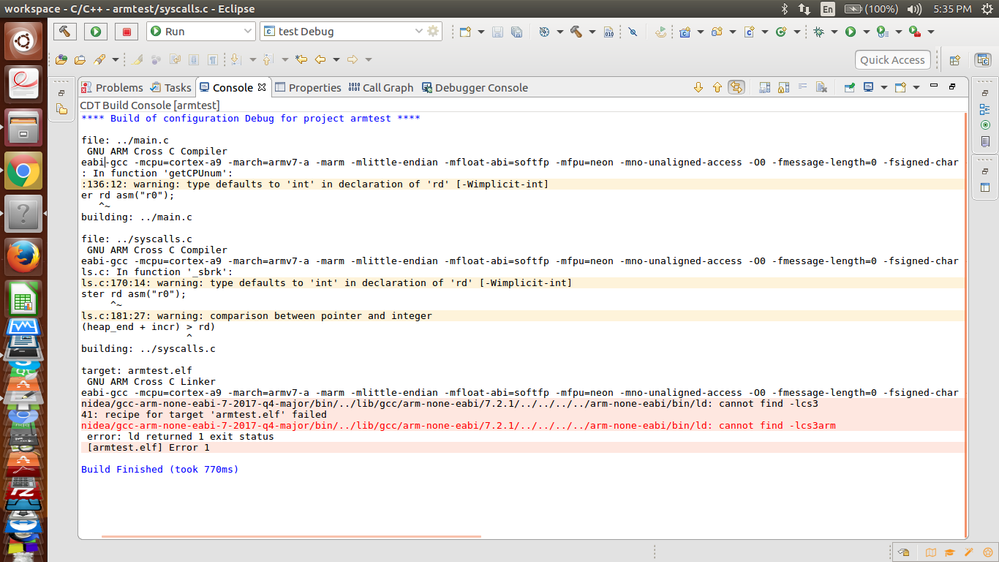
Task: Switch to the Tasks tab
Action: 171,87
